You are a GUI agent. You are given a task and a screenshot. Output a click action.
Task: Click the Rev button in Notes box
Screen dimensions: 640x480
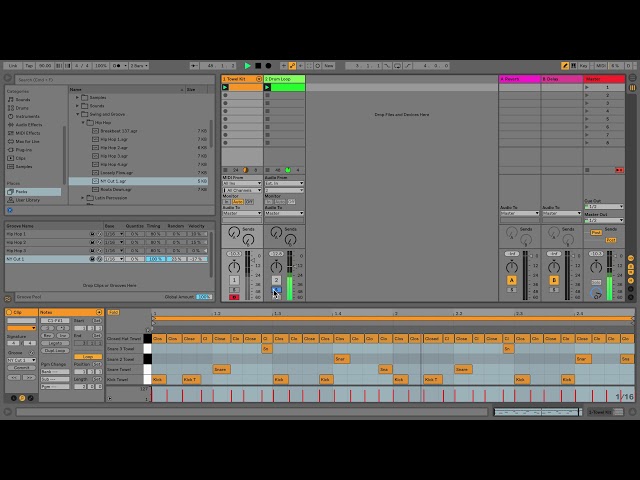click(47, 336)
